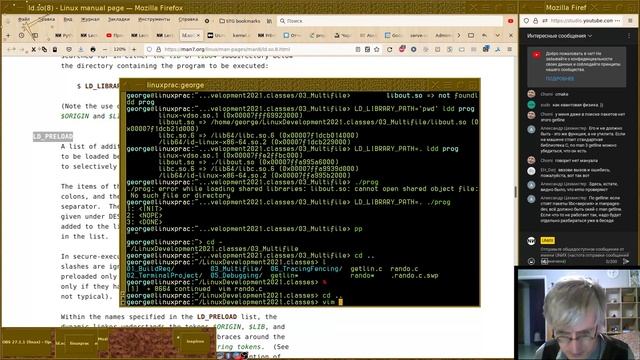Open the Инструменты menu
The image size is (640, 360).
[154, 20]
